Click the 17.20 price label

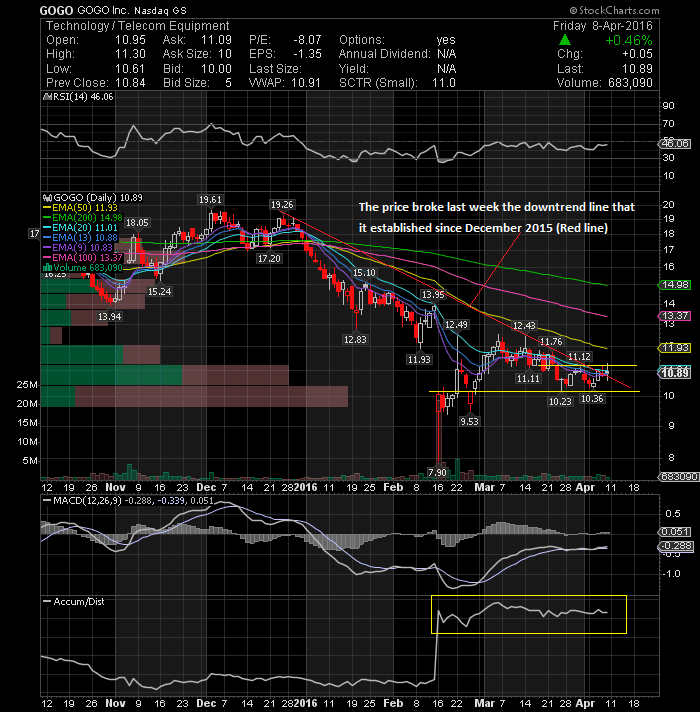pyautogui.click(x=269, y=259)
